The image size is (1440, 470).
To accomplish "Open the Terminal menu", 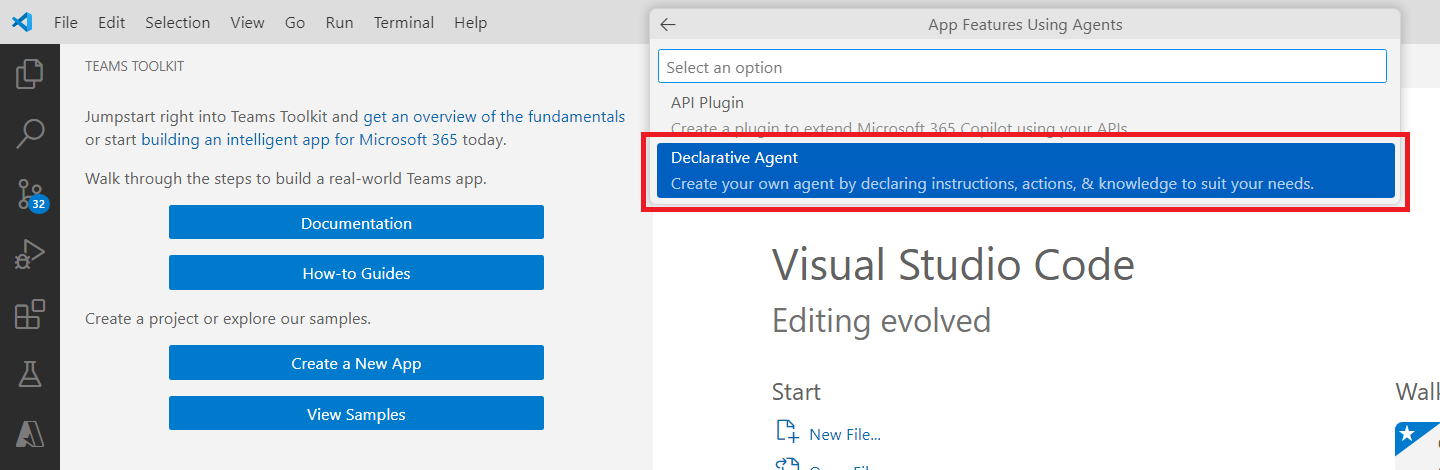I will click(x=404, y=22).
